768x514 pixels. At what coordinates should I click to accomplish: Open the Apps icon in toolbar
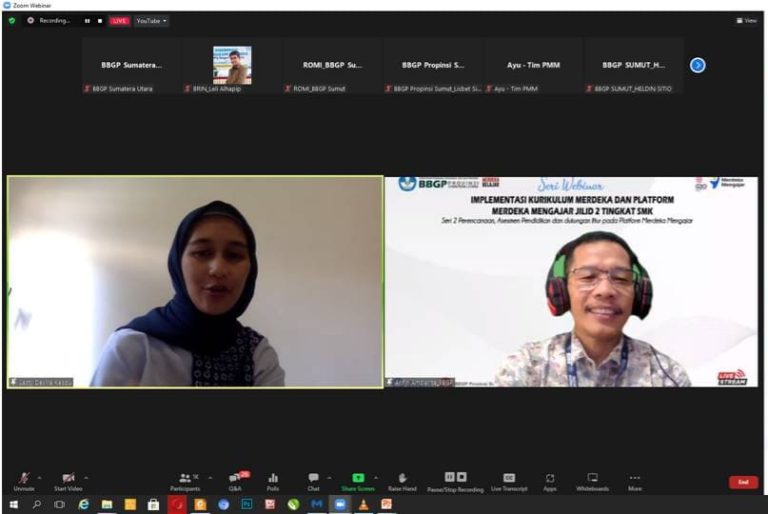point(550,482)
